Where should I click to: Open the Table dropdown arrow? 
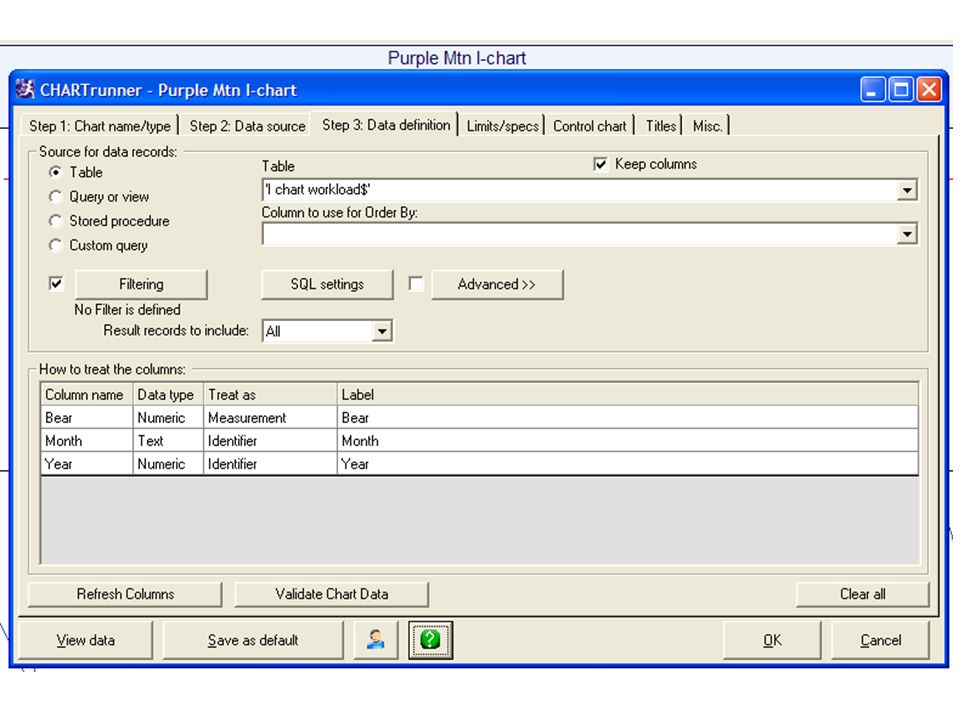click(907, 190)
